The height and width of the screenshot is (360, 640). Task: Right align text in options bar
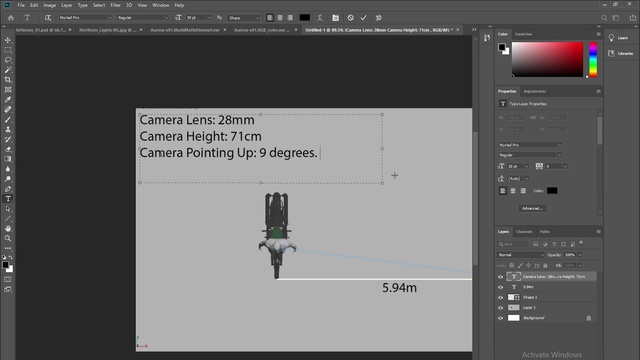tap(290, 18)
